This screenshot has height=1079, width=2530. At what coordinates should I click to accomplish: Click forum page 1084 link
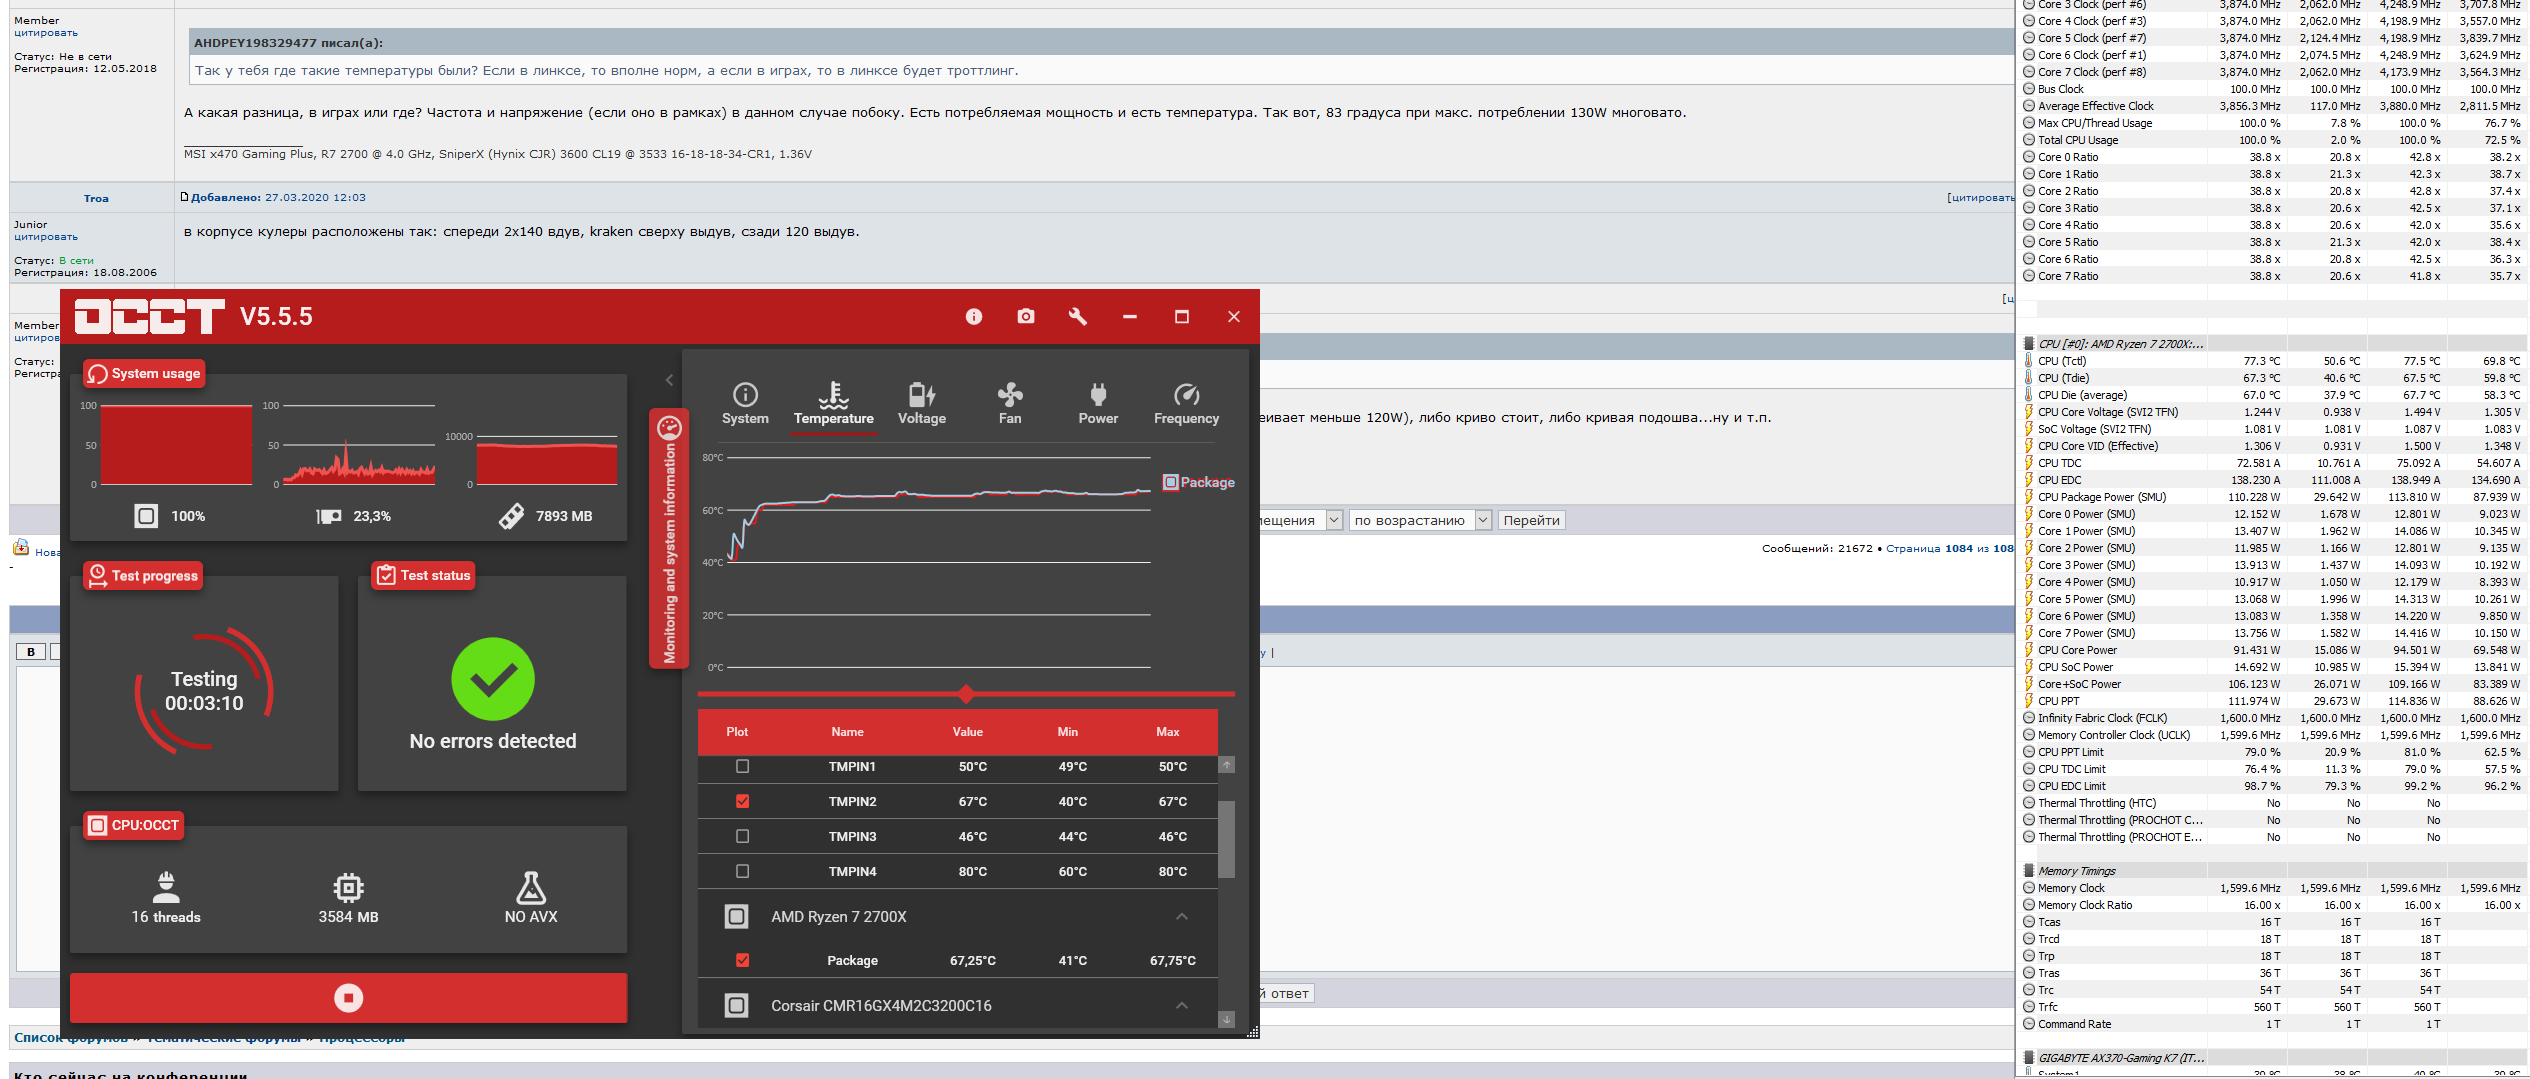tap(1959, 548)
